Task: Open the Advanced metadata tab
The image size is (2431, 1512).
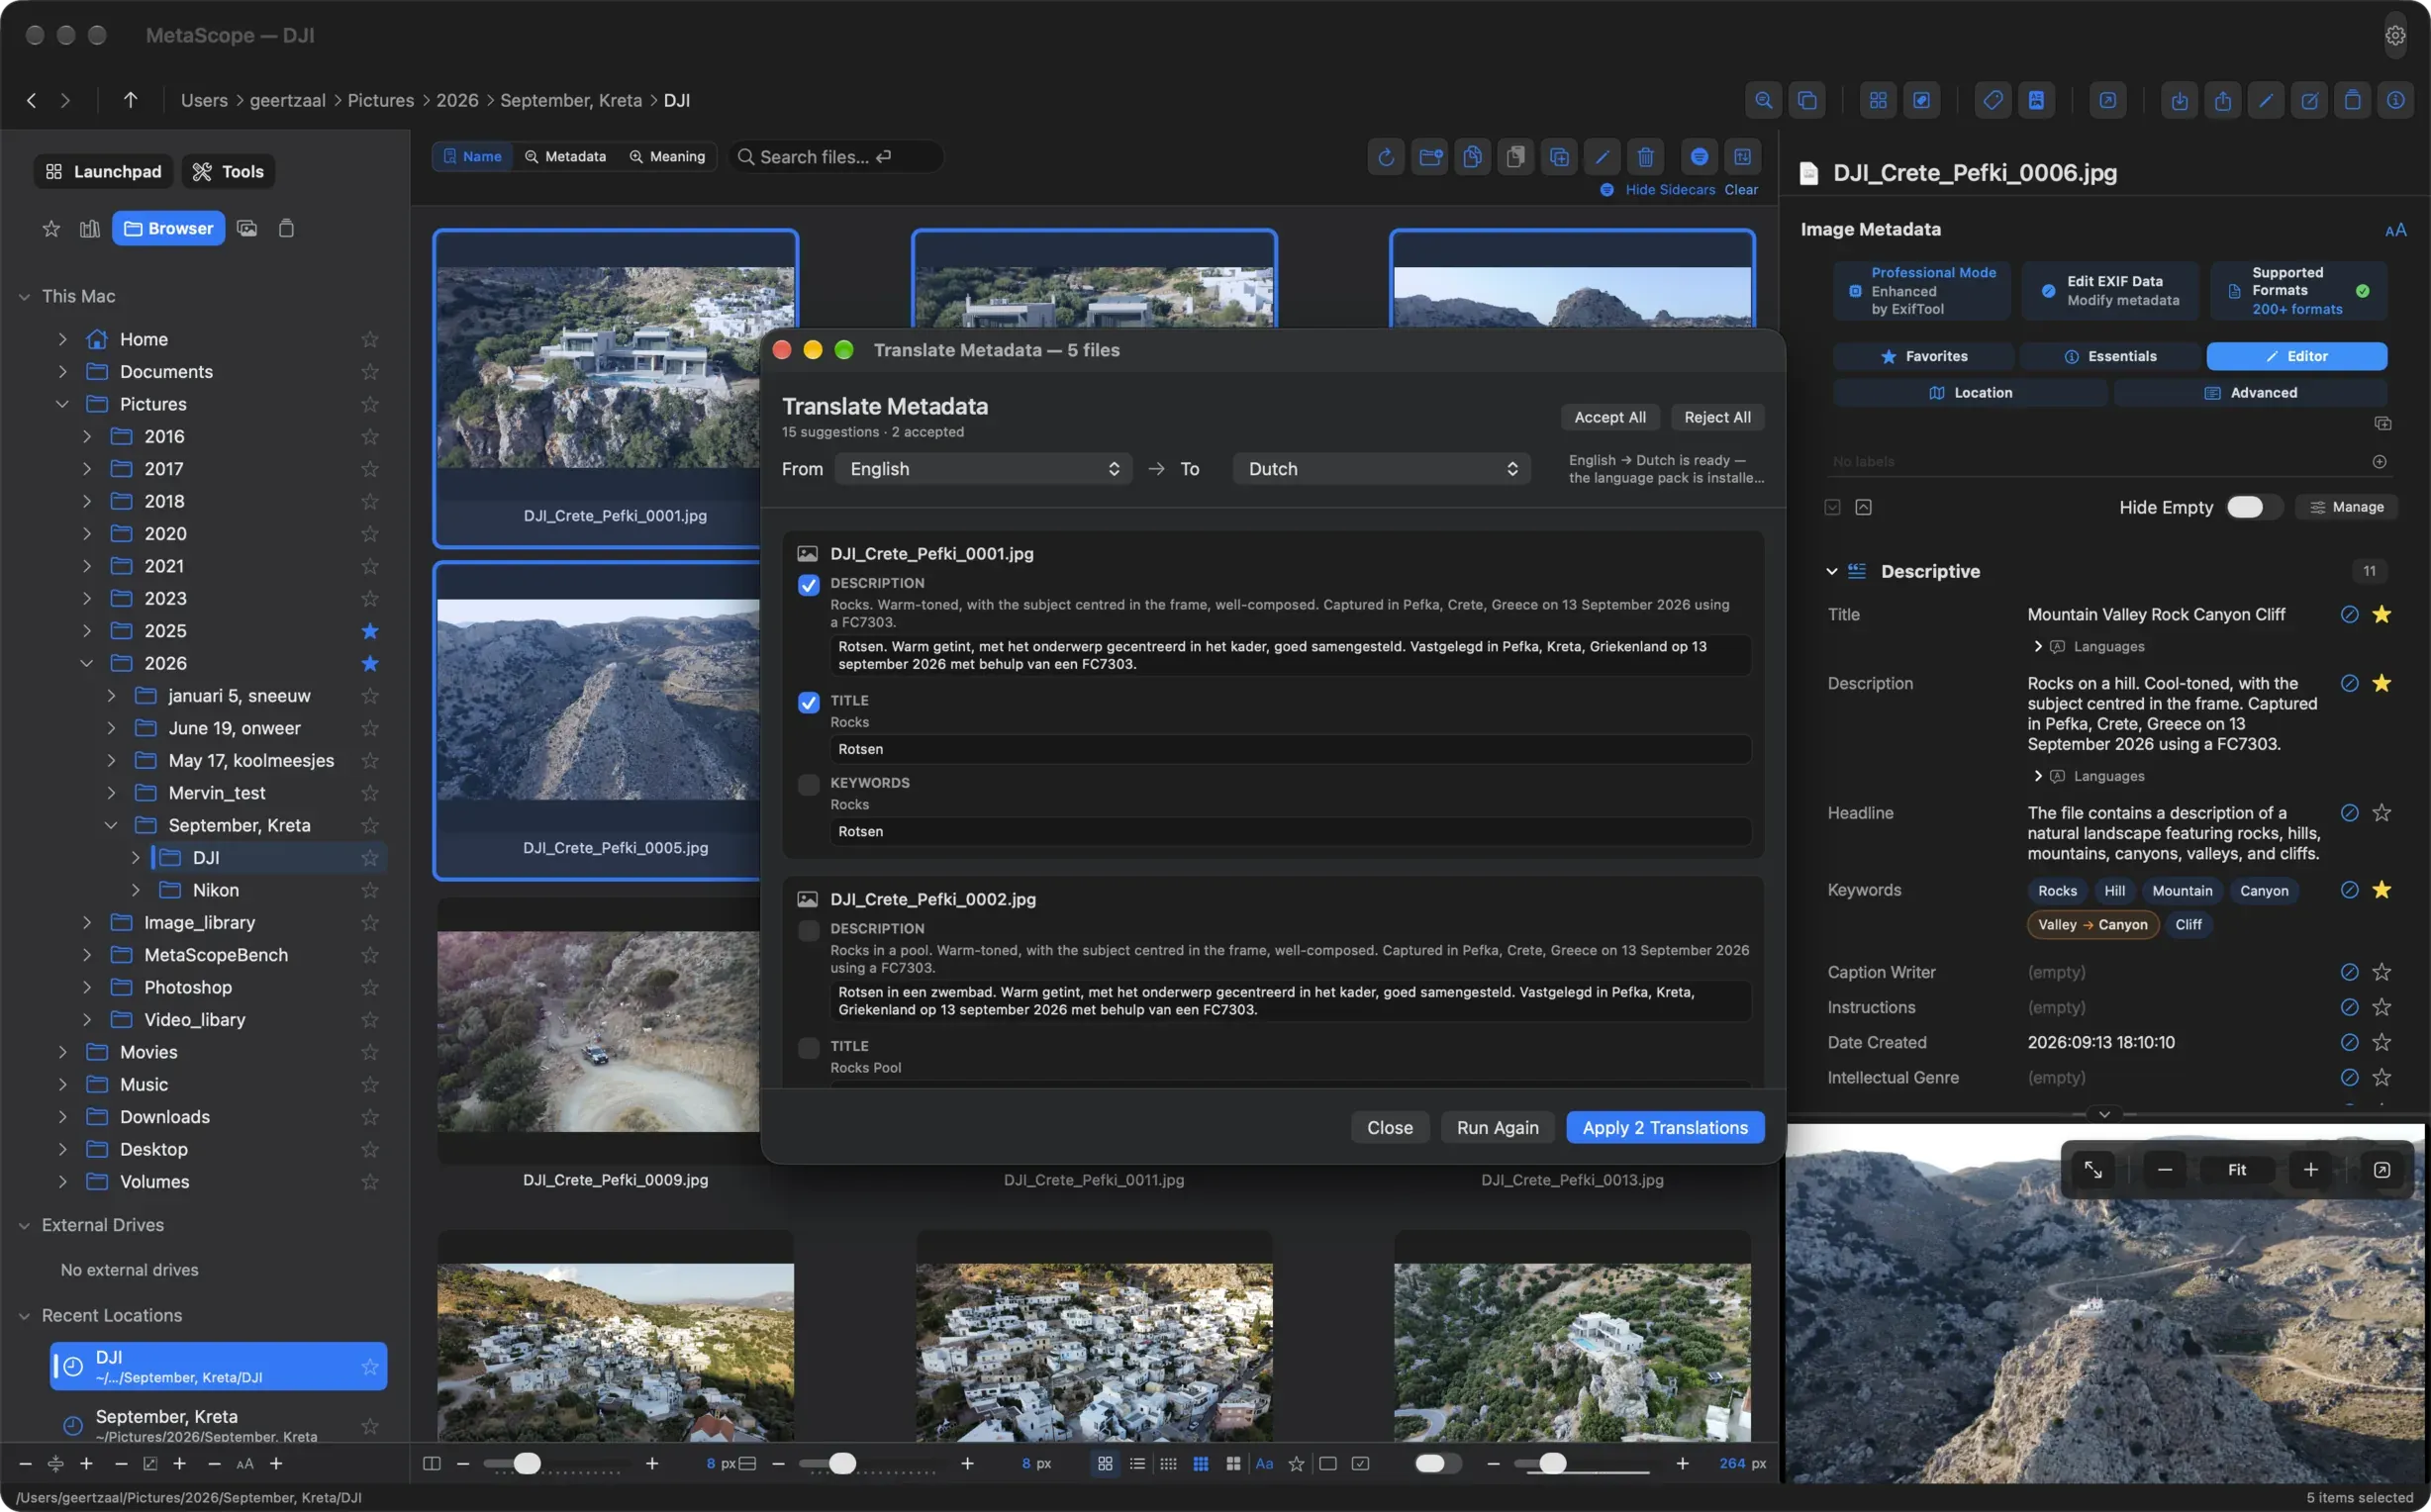Action: [x=2250, y=393]
